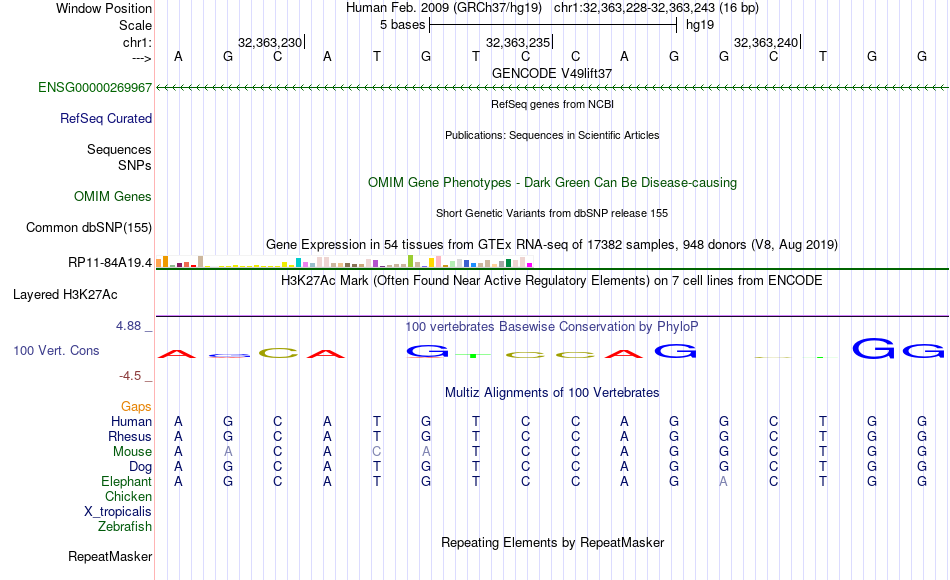950x580 pixels.
Task: Select the Mouse species label
Action: point(132,452)
